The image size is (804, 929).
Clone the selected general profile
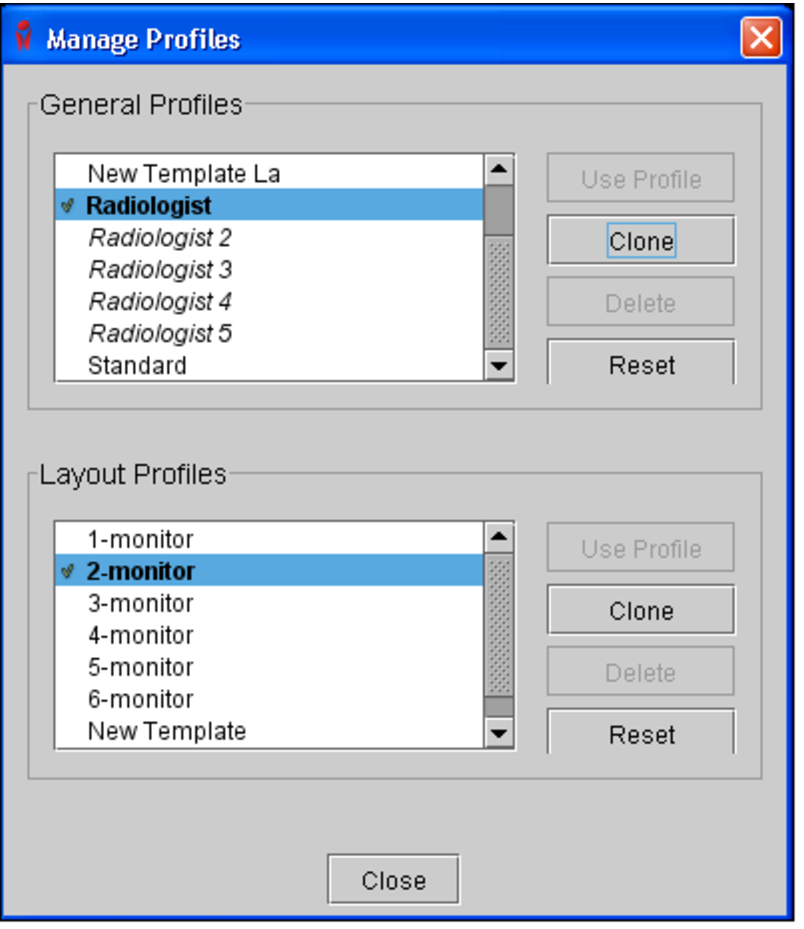click(641, 241)
